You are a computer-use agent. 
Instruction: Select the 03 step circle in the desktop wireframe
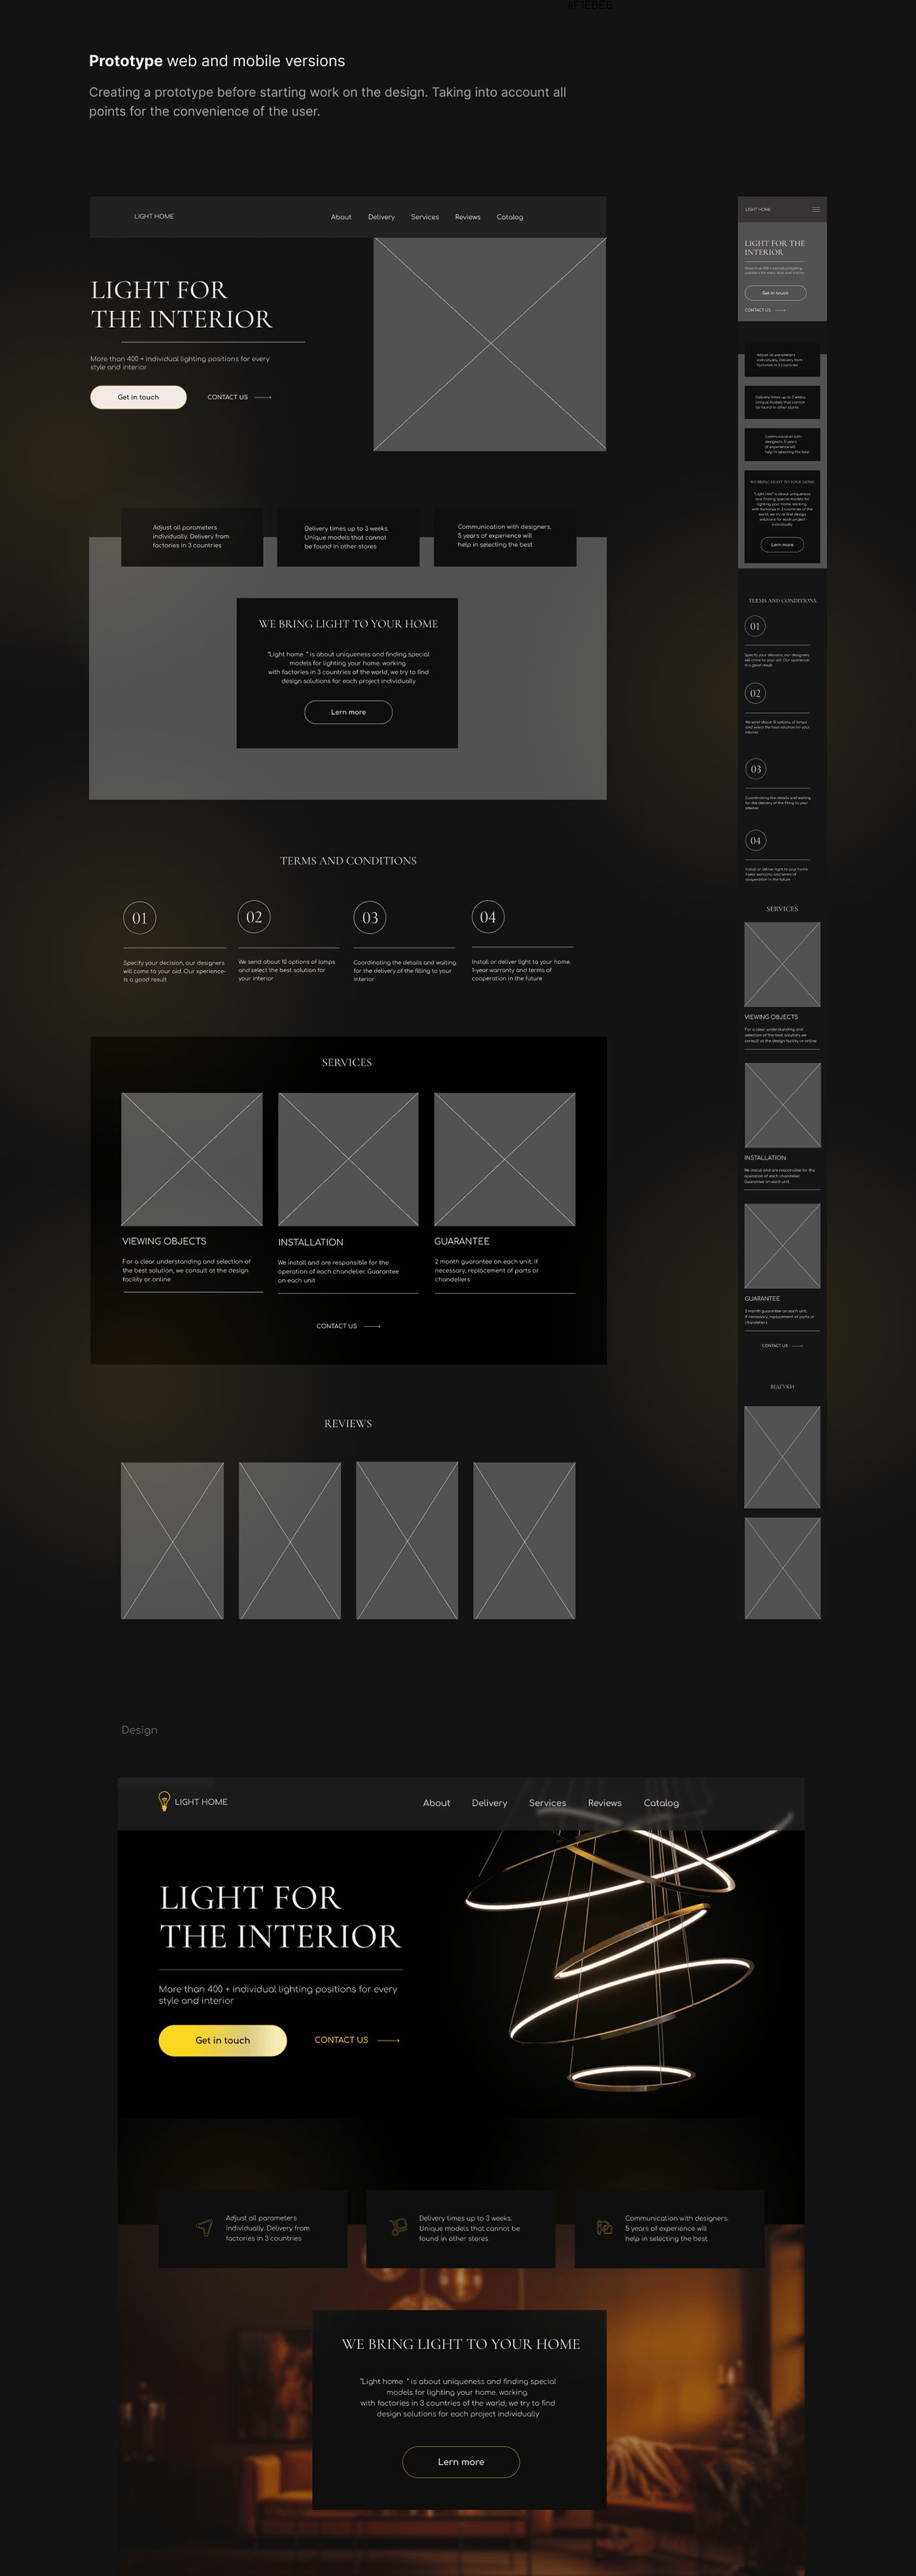(x=370, y=918)
